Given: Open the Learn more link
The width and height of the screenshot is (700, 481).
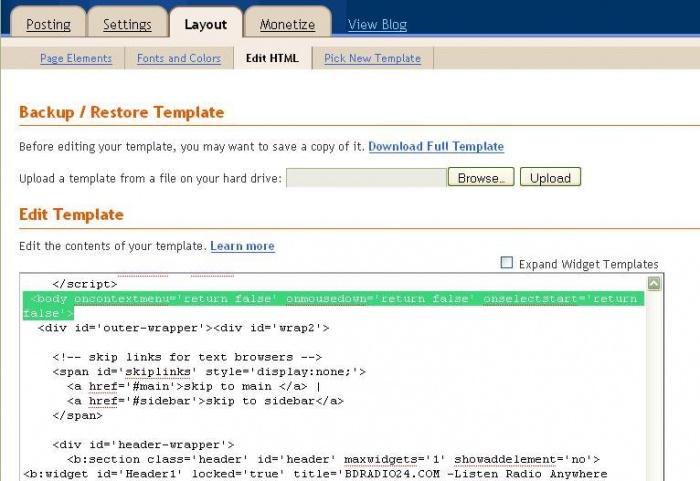Looking at the screenshot, I should (x=242, y=246).
